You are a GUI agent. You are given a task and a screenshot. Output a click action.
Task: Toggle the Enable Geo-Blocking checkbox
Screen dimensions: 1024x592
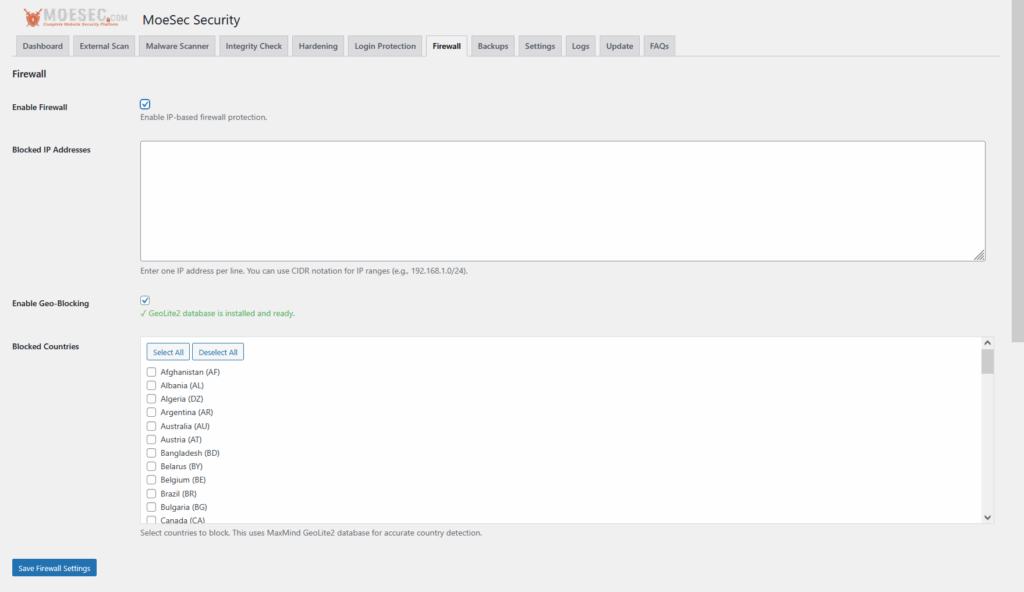click(145, 299)
